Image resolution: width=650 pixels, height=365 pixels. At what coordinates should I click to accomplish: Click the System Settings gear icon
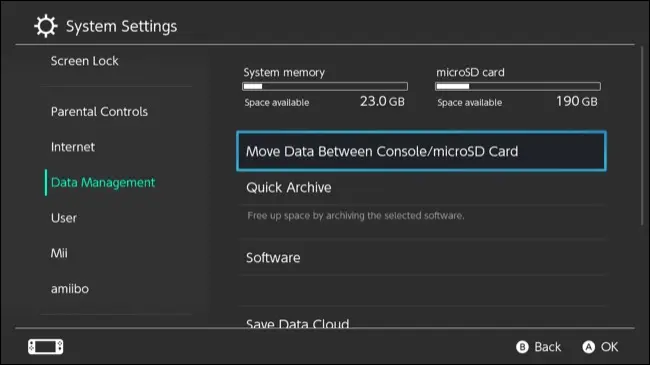point(46,26)
